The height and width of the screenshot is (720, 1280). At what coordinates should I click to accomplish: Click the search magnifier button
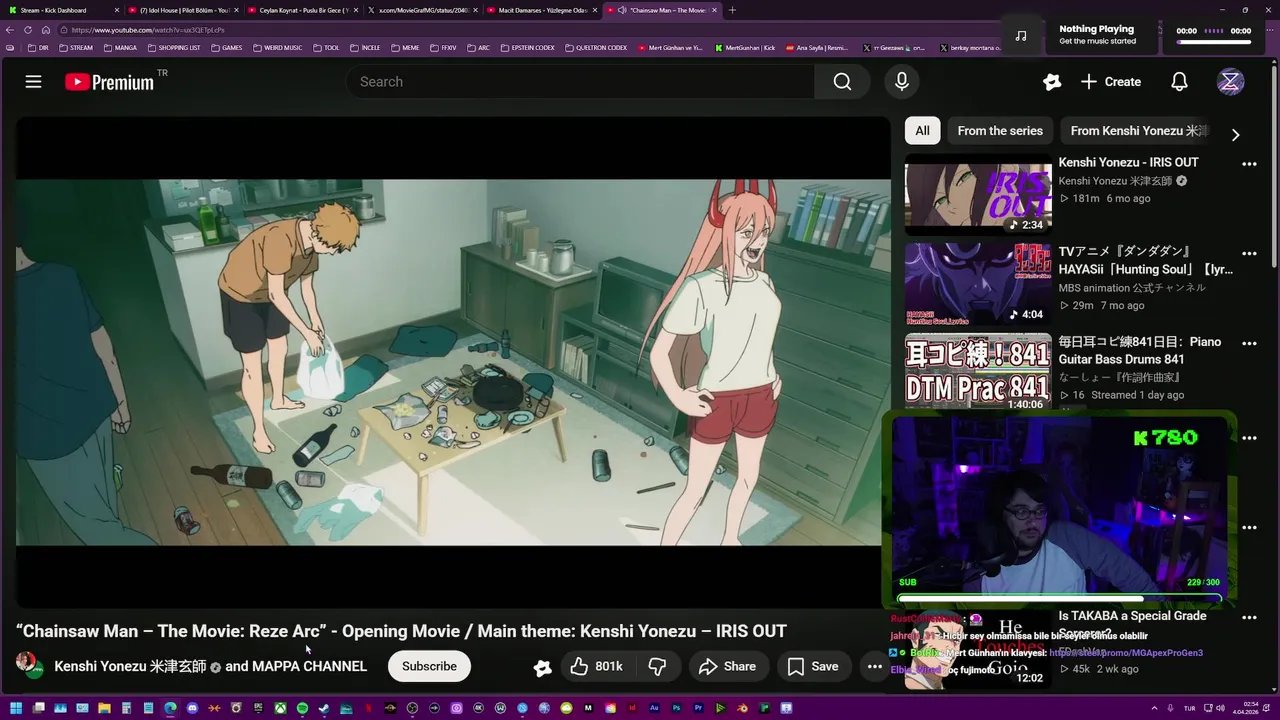[x=842, y=82]
